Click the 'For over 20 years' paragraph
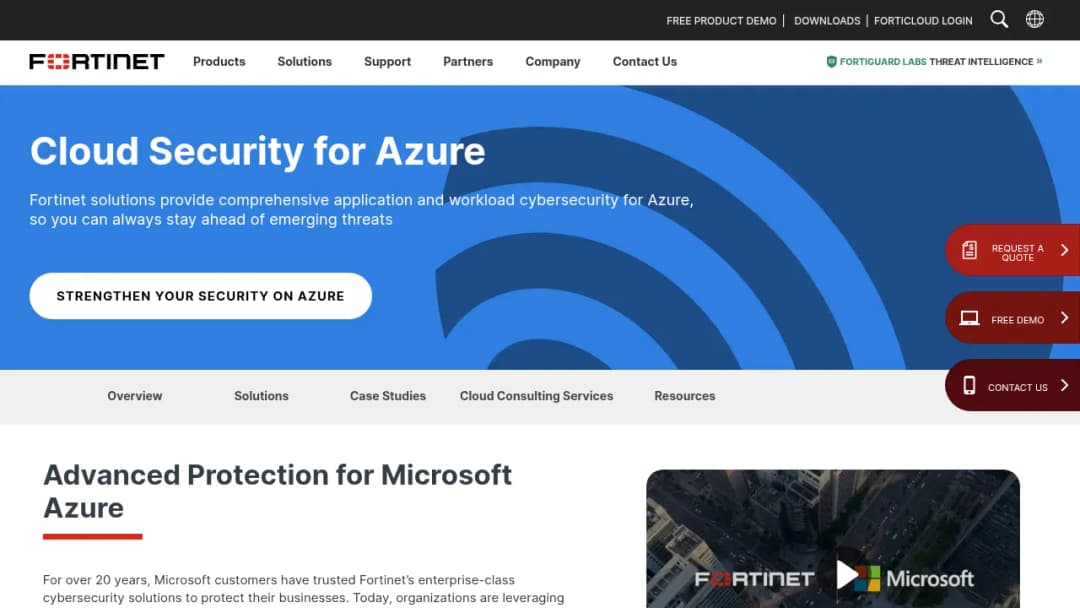Screen dimensions: 1080x608 pos(303,589)
